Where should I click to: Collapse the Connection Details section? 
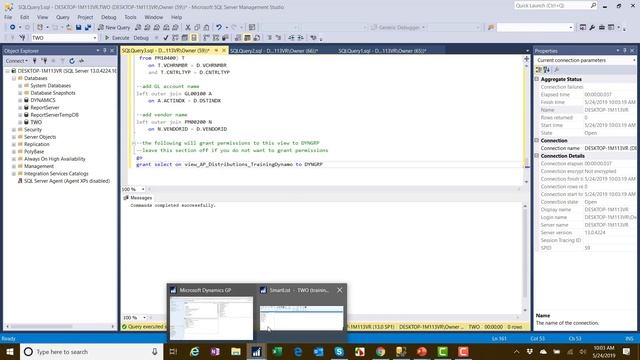click(x=537, y=156)
